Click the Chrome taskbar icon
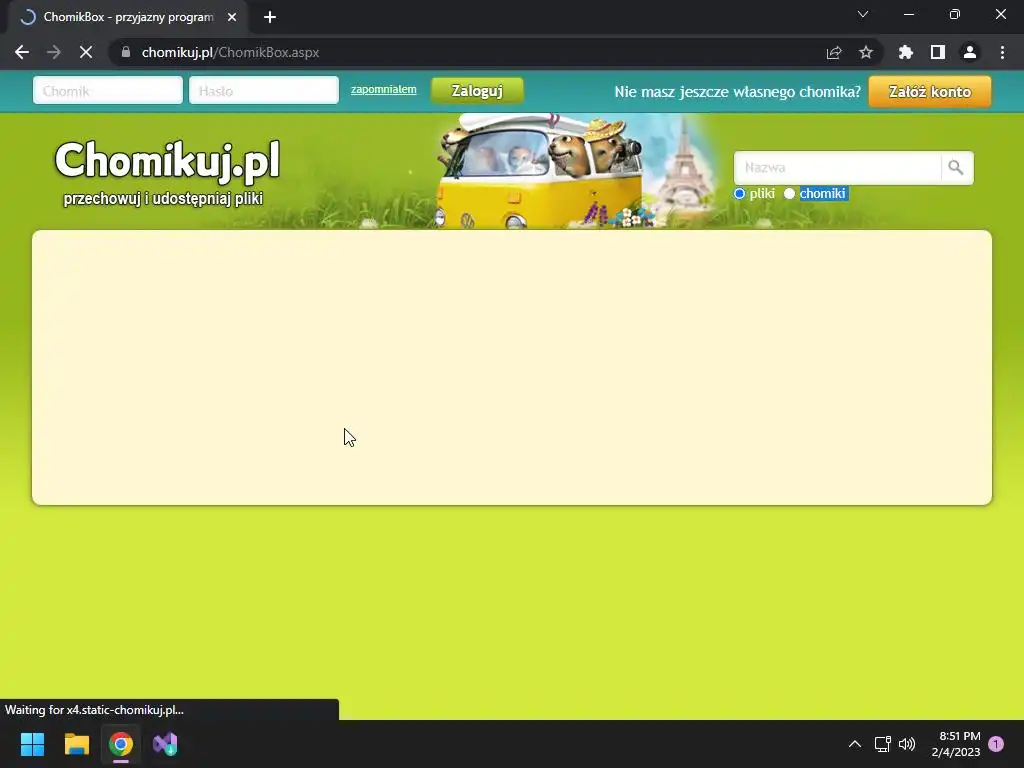The image size is (1024, 768). coord(121,744)
